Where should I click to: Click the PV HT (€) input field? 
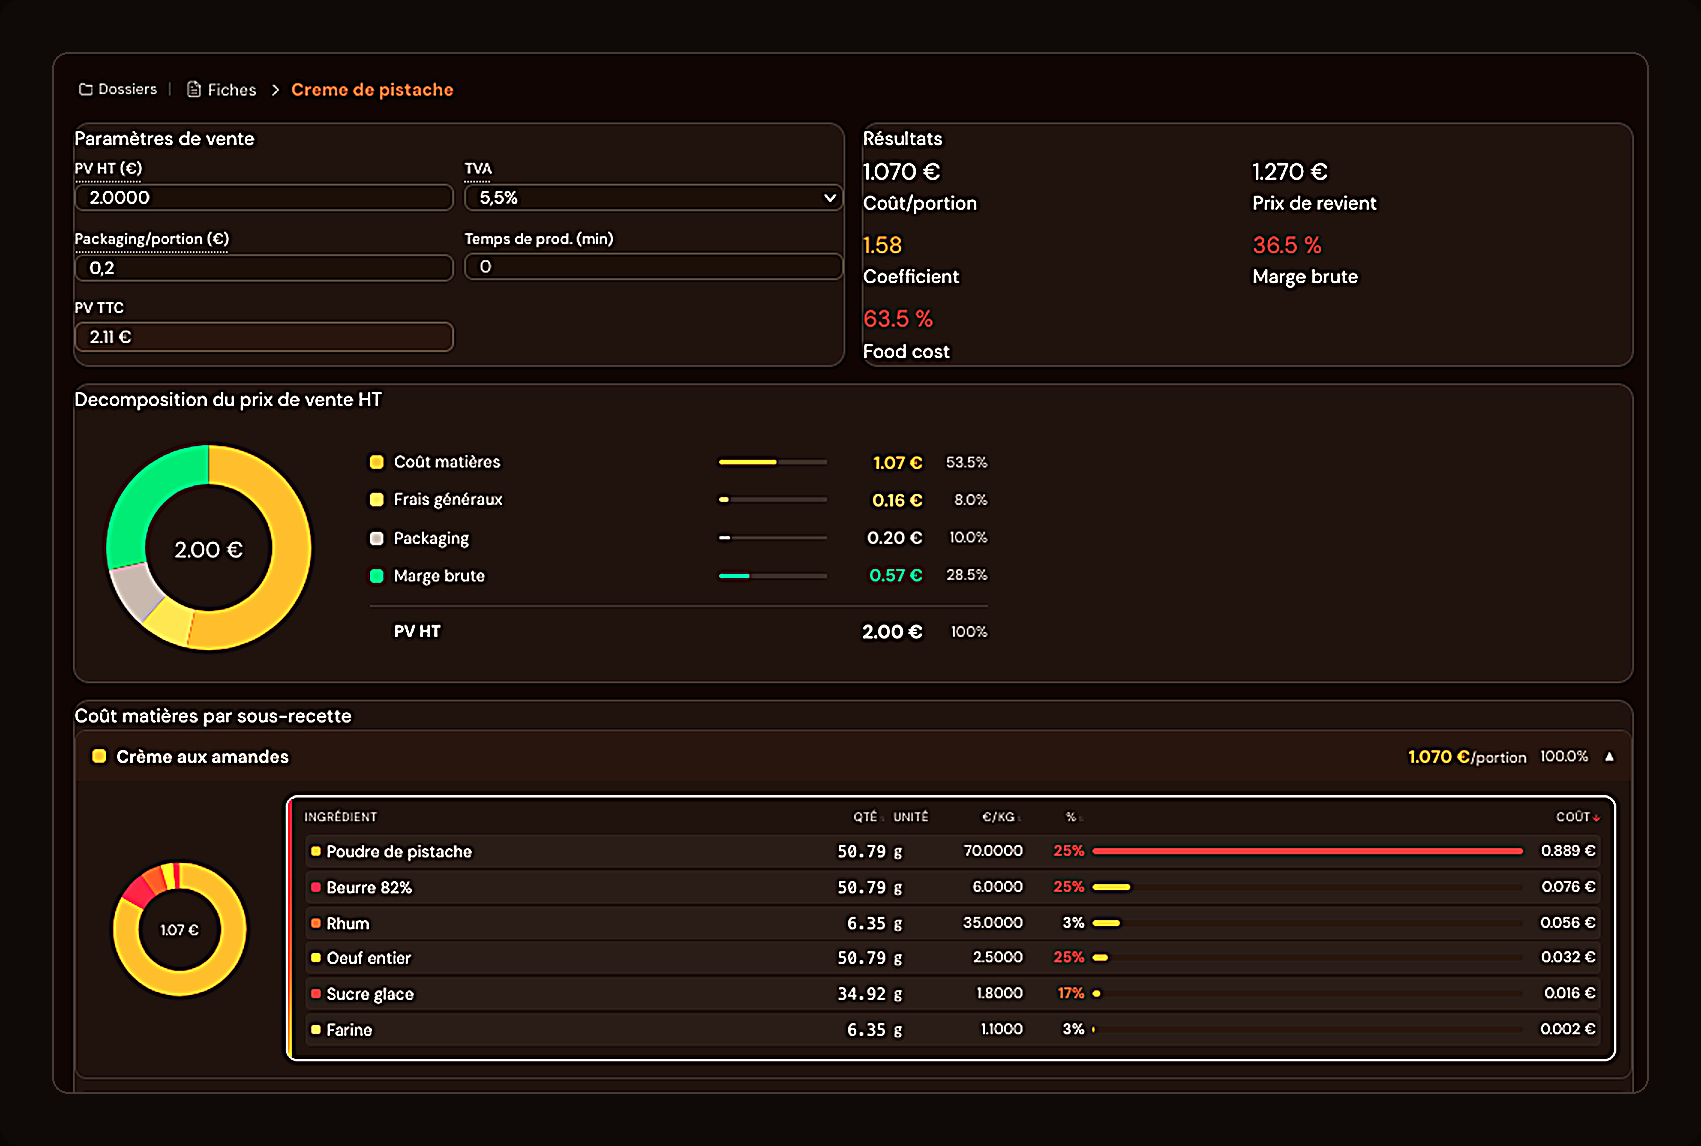(264, 198)
